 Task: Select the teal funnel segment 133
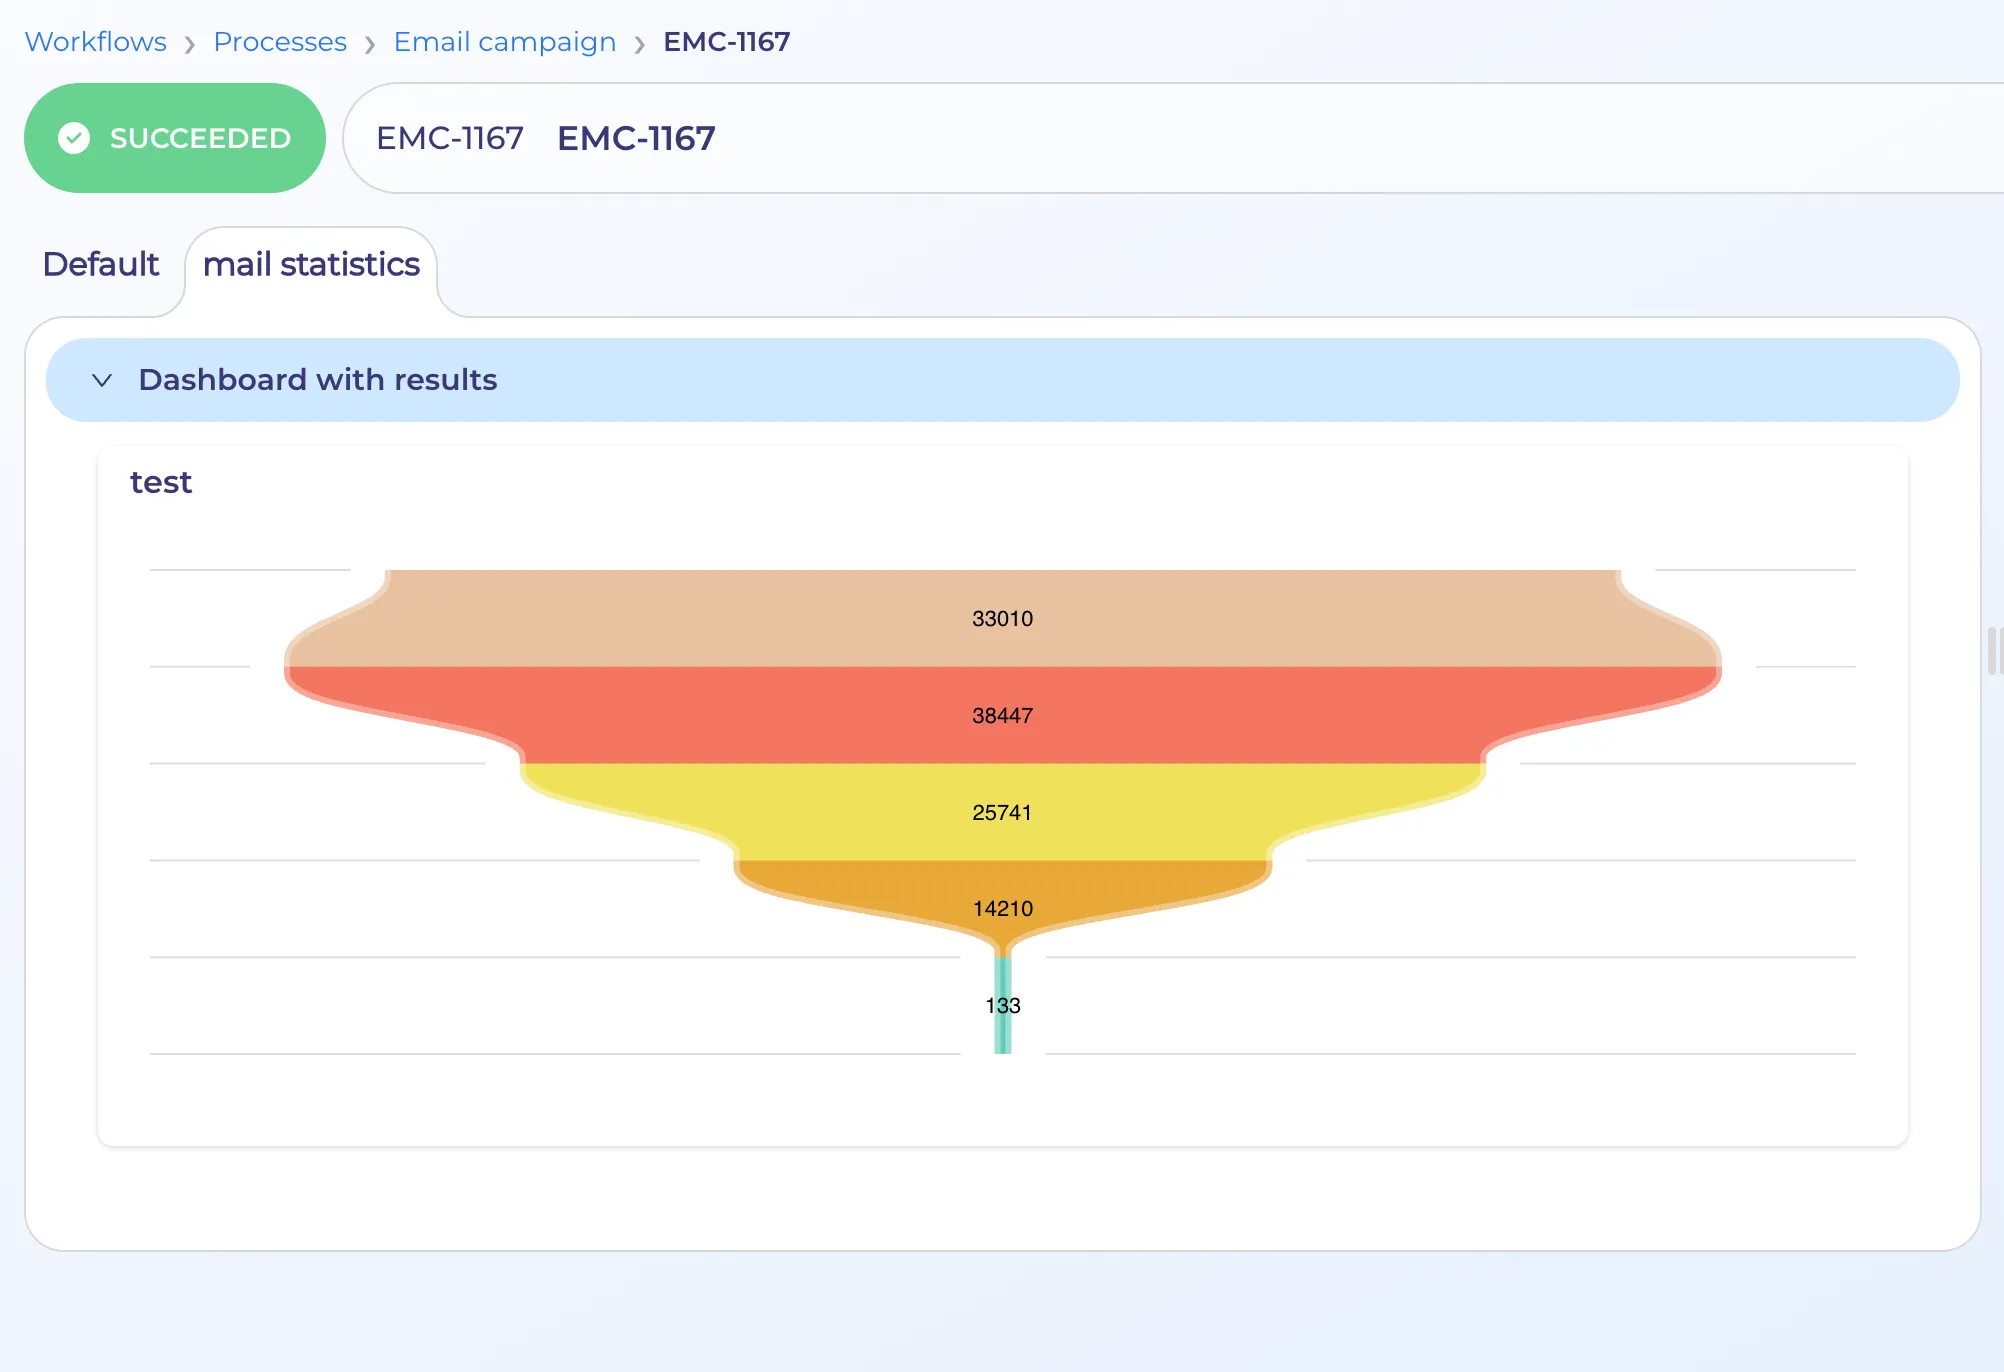1003,1005
